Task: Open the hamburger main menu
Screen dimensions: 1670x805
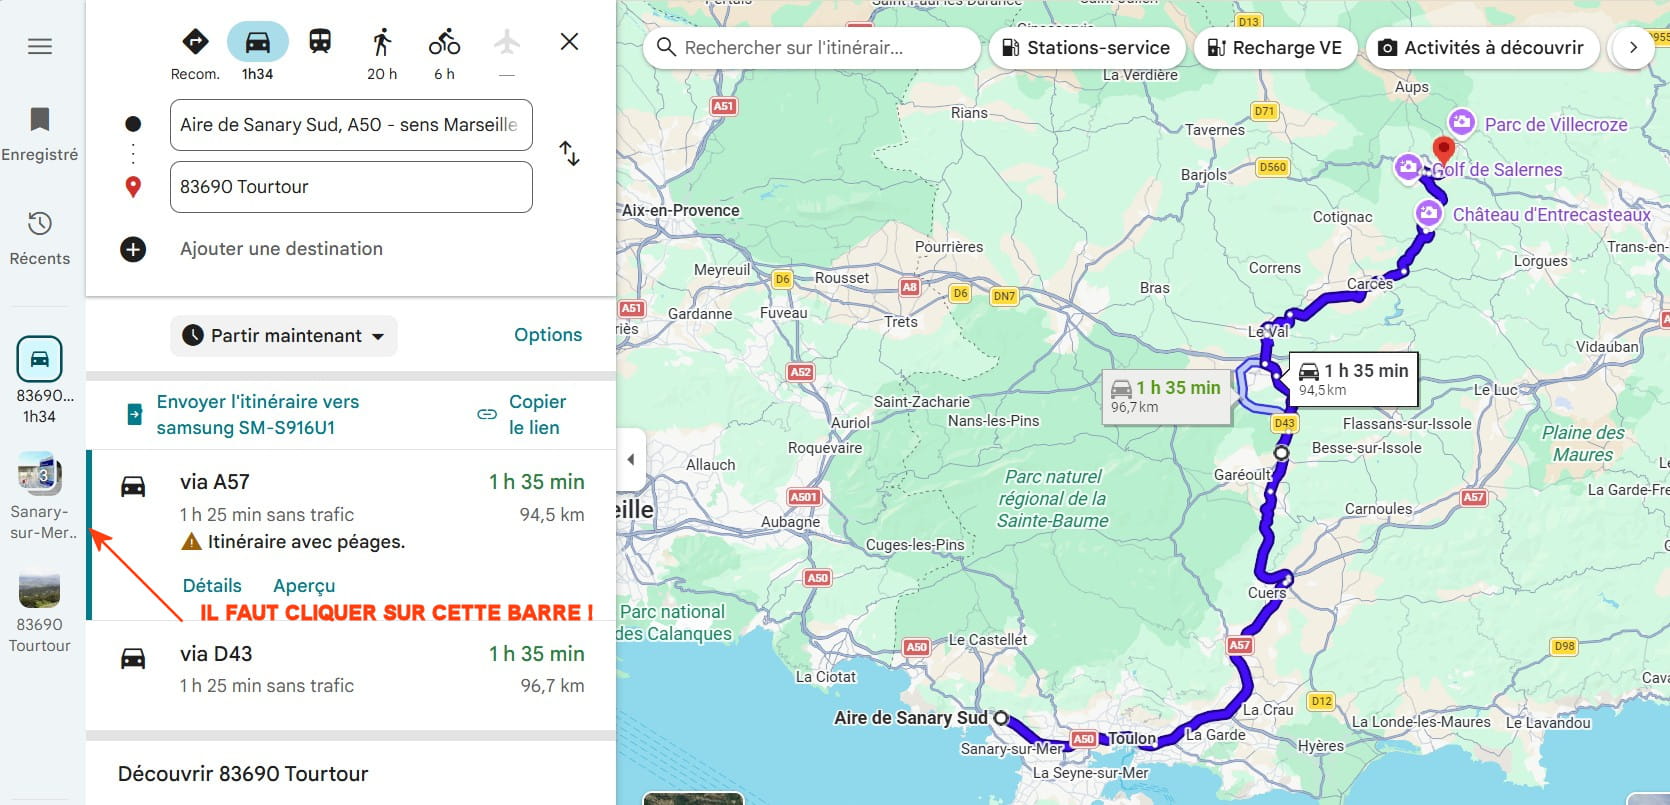Action: 40,47
